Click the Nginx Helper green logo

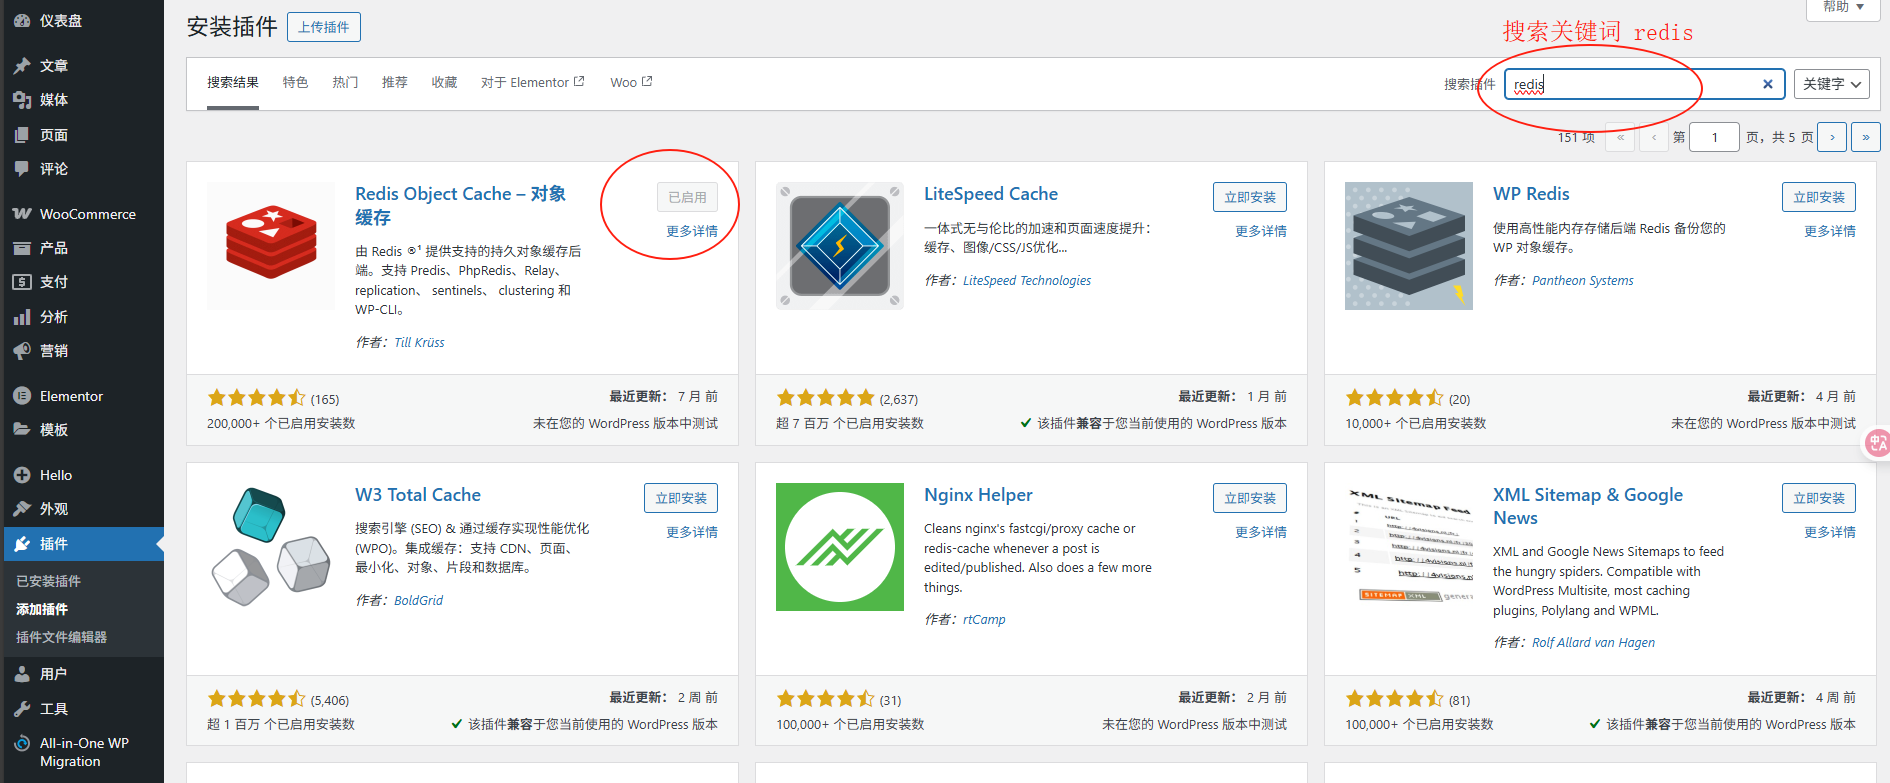[840, 547]
